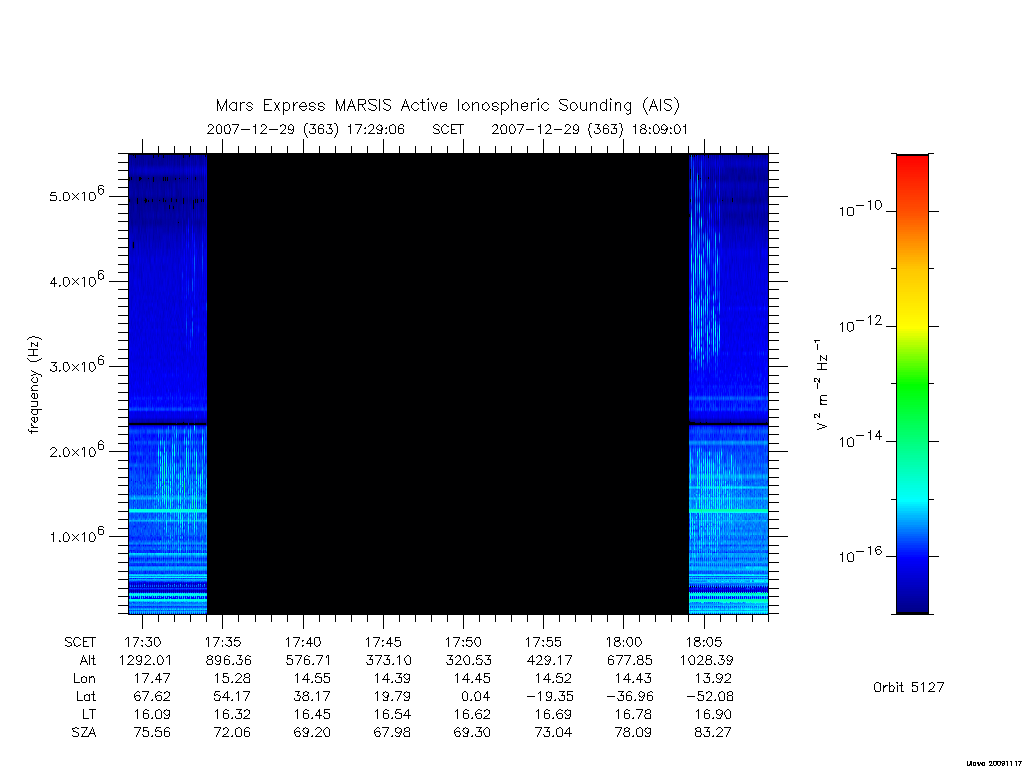The image size is (1024, 768).
Task: Click the frequency (Hz) axis label
Action: point(35,384)
